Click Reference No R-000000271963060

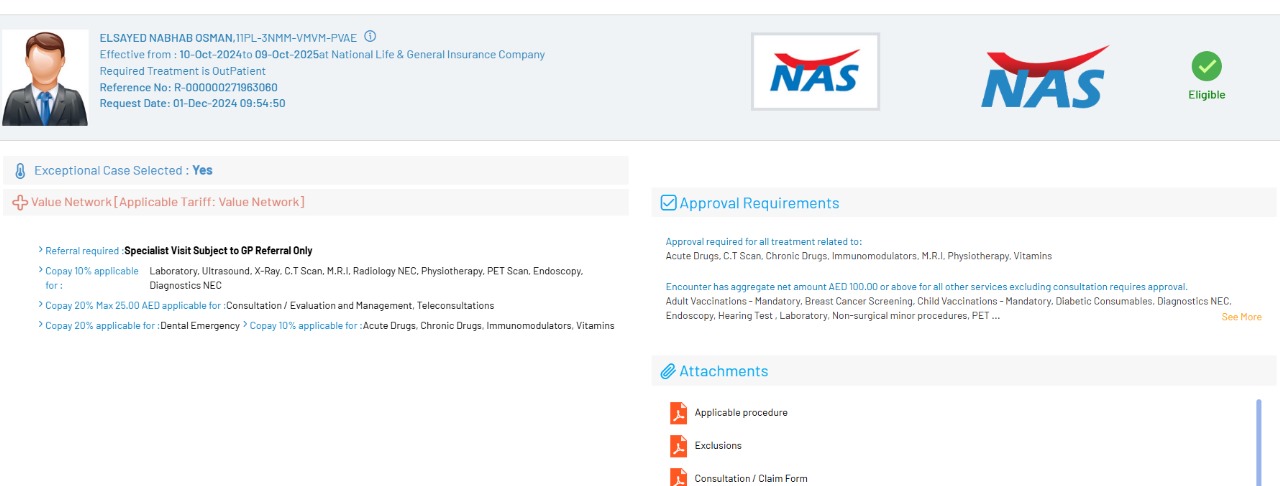189,87
